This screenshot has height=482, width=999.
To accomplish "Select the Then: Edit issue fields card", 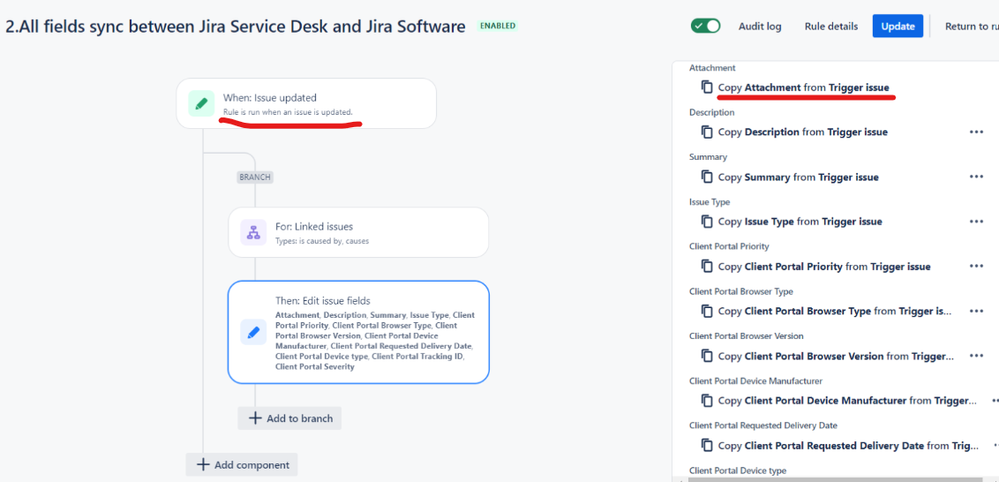I will (359, 332).
